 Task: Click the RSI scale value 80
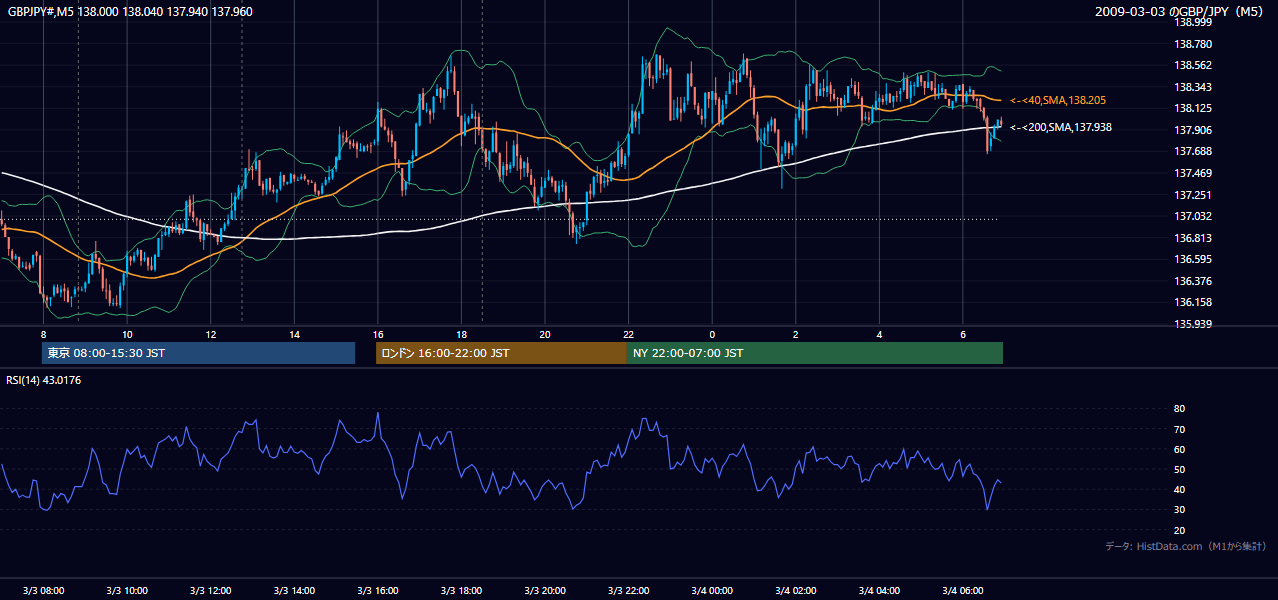1179,409
